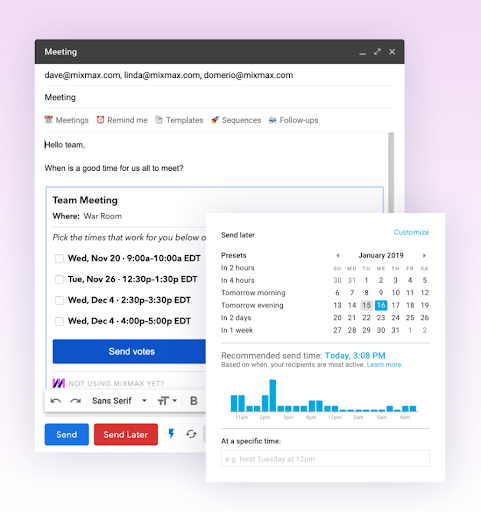The height and width of the screenshot is (512, 481).
Task: Select the Tomorrow evening preset
Action: click(252, 305)
